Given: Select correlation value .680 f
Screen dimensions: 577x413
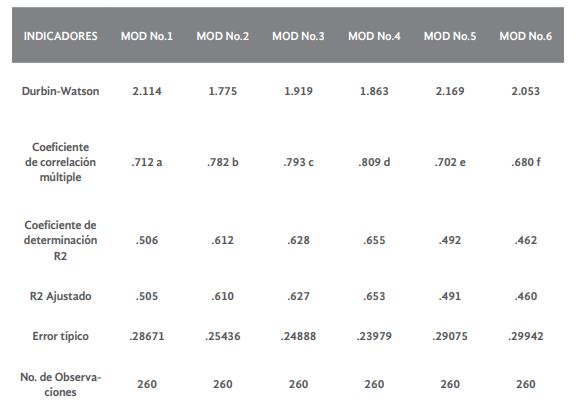Looking at the screenshot, I should 526,162.
